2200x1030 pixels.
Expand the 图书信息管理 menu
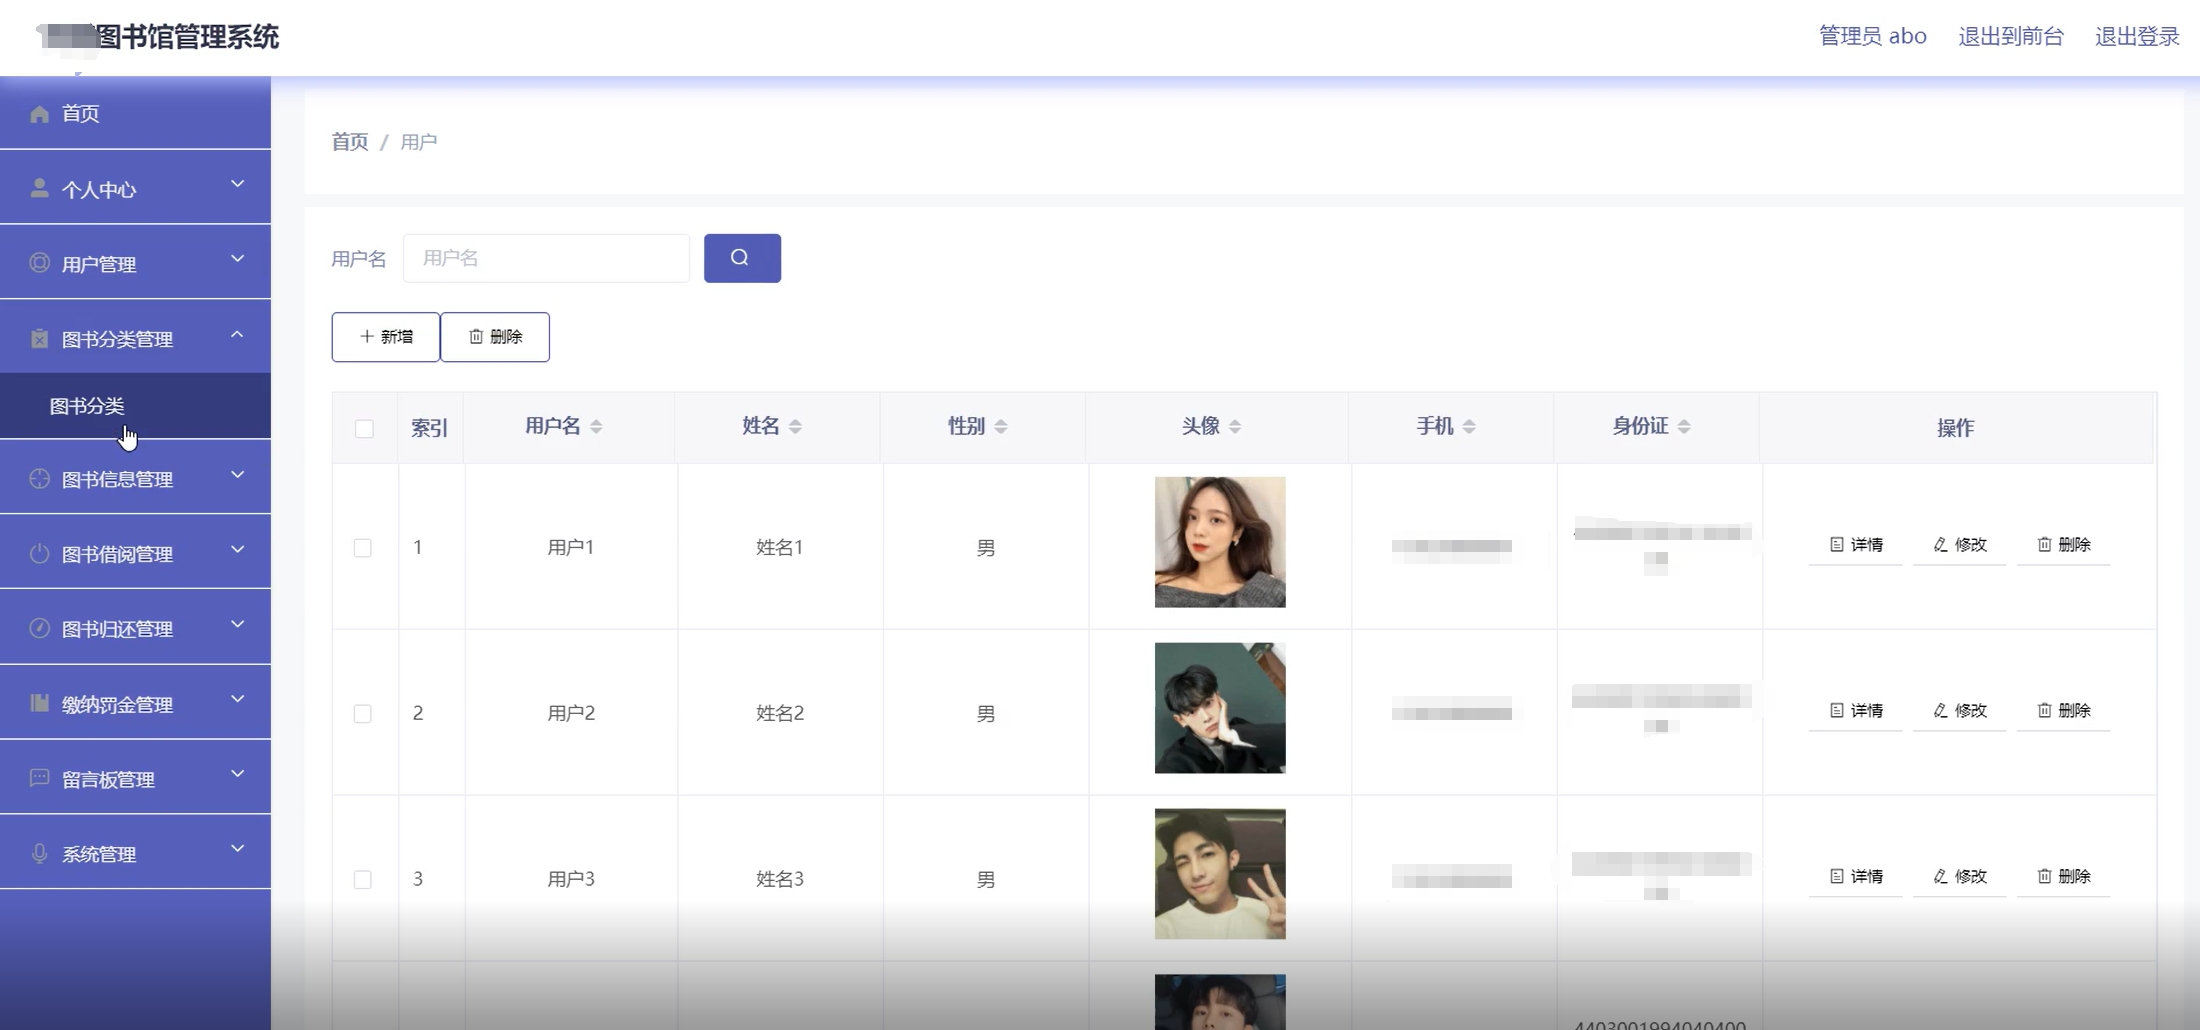pyautogui.click(x=238, y=475)
